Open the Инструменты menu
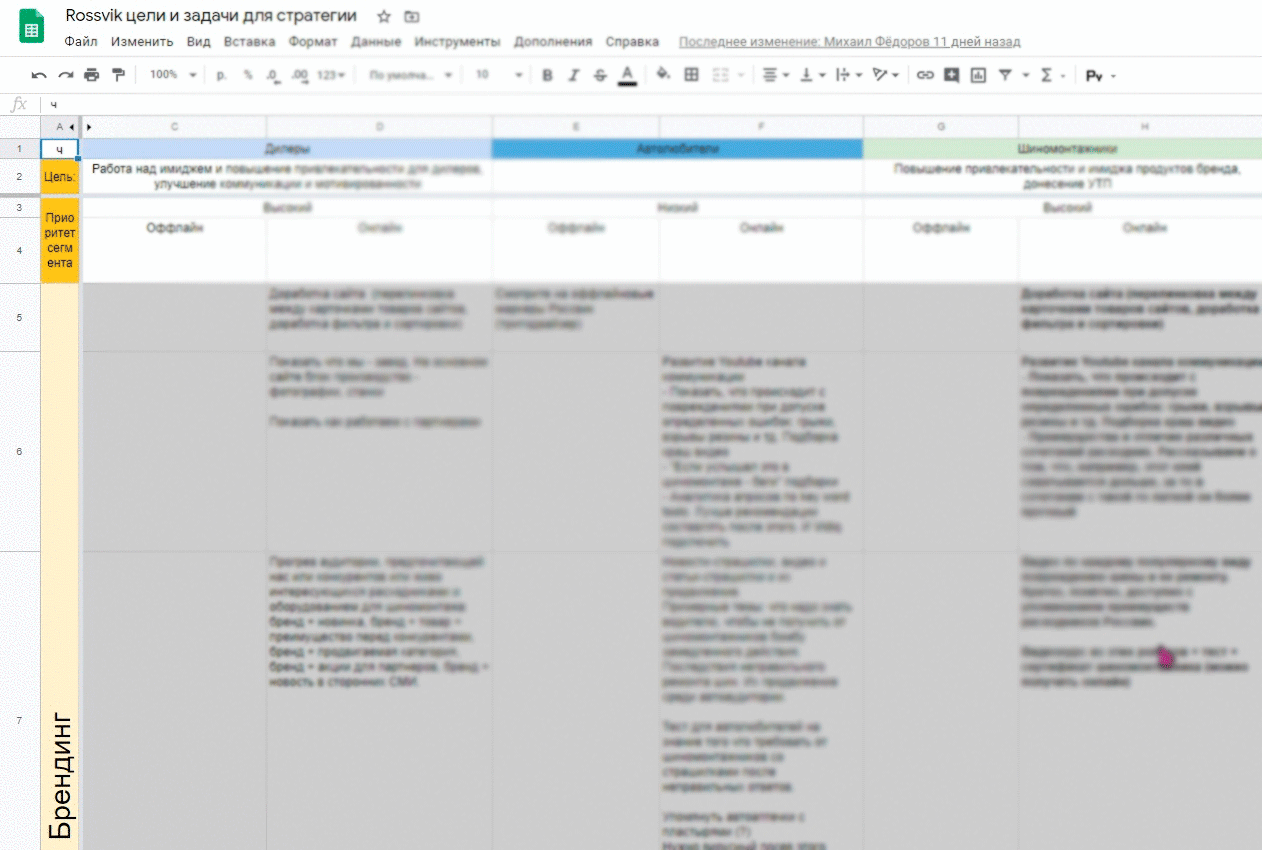The image size is (1262, 850). tap(457, 42)
